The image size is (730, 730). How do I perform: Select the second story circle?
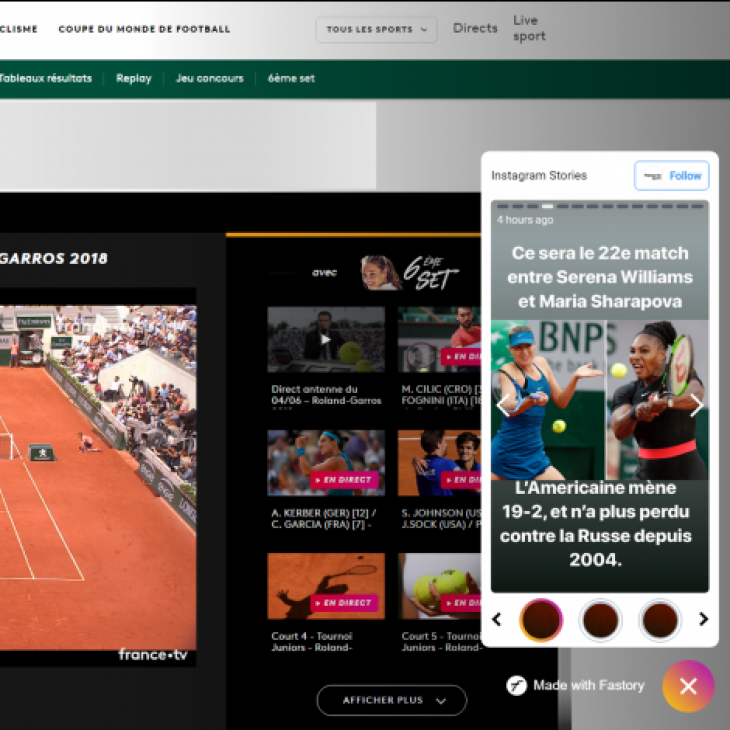pos(601,620)
